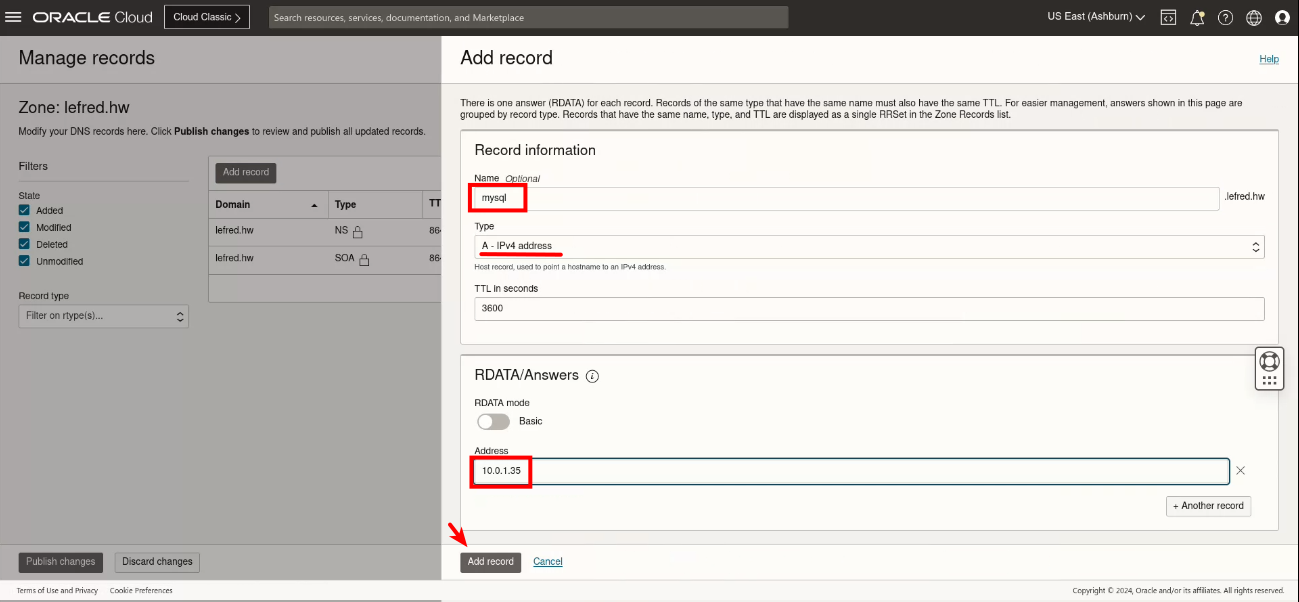Click the TTL in seconds field
This screenshot has height=602, width=1299.
tap(868, 308)
